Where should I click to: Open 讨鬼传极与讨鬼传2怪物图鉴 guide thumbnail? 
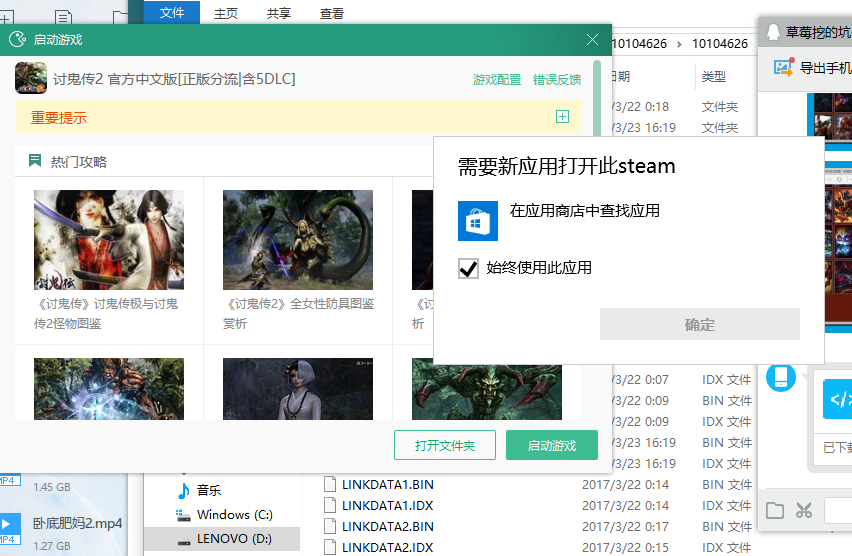pos(109,240)
